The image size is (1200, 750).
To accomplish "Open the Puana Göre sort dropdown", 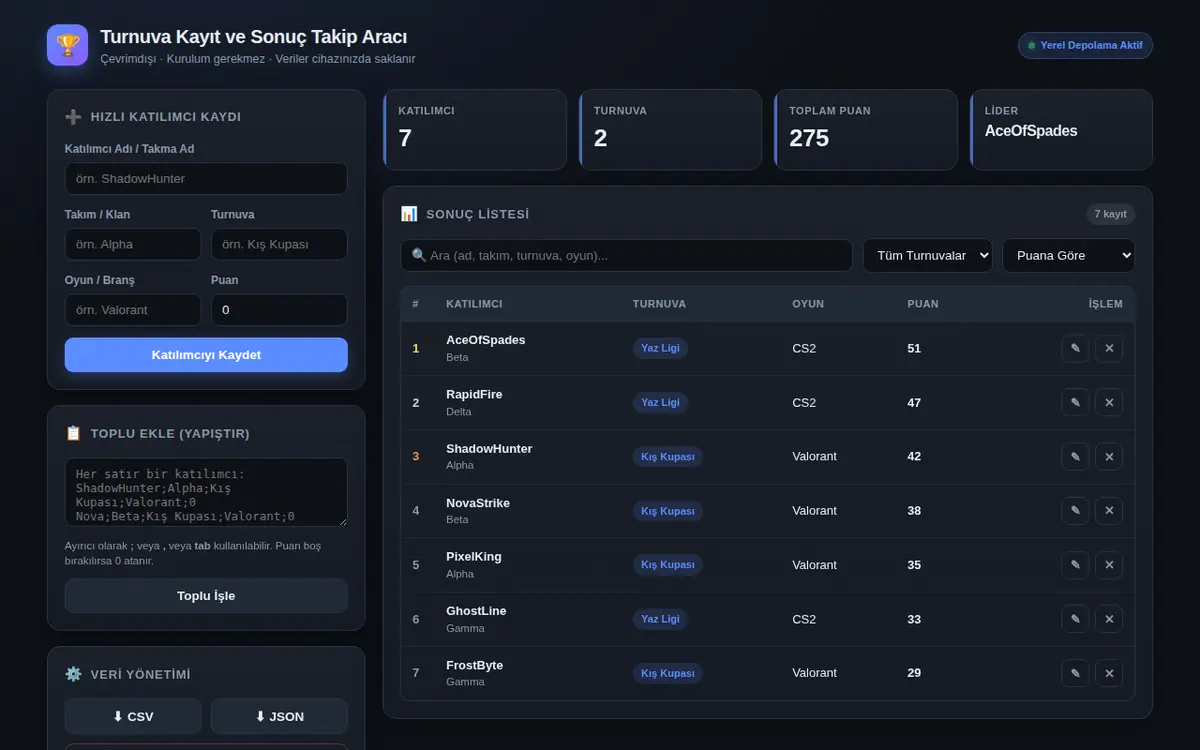I will tap(1069, 255).
